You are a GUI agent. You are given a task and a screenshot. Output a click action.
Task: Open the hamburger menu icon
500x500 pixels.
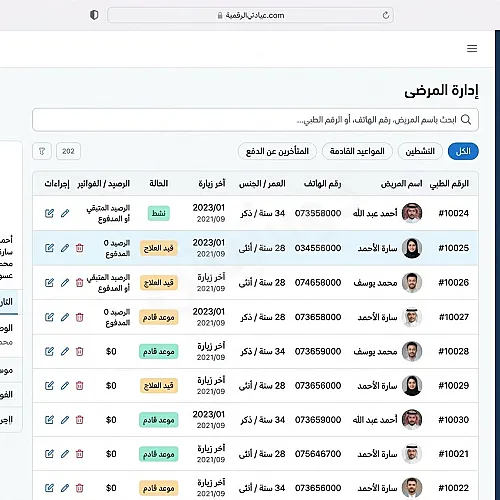[472, 49]
